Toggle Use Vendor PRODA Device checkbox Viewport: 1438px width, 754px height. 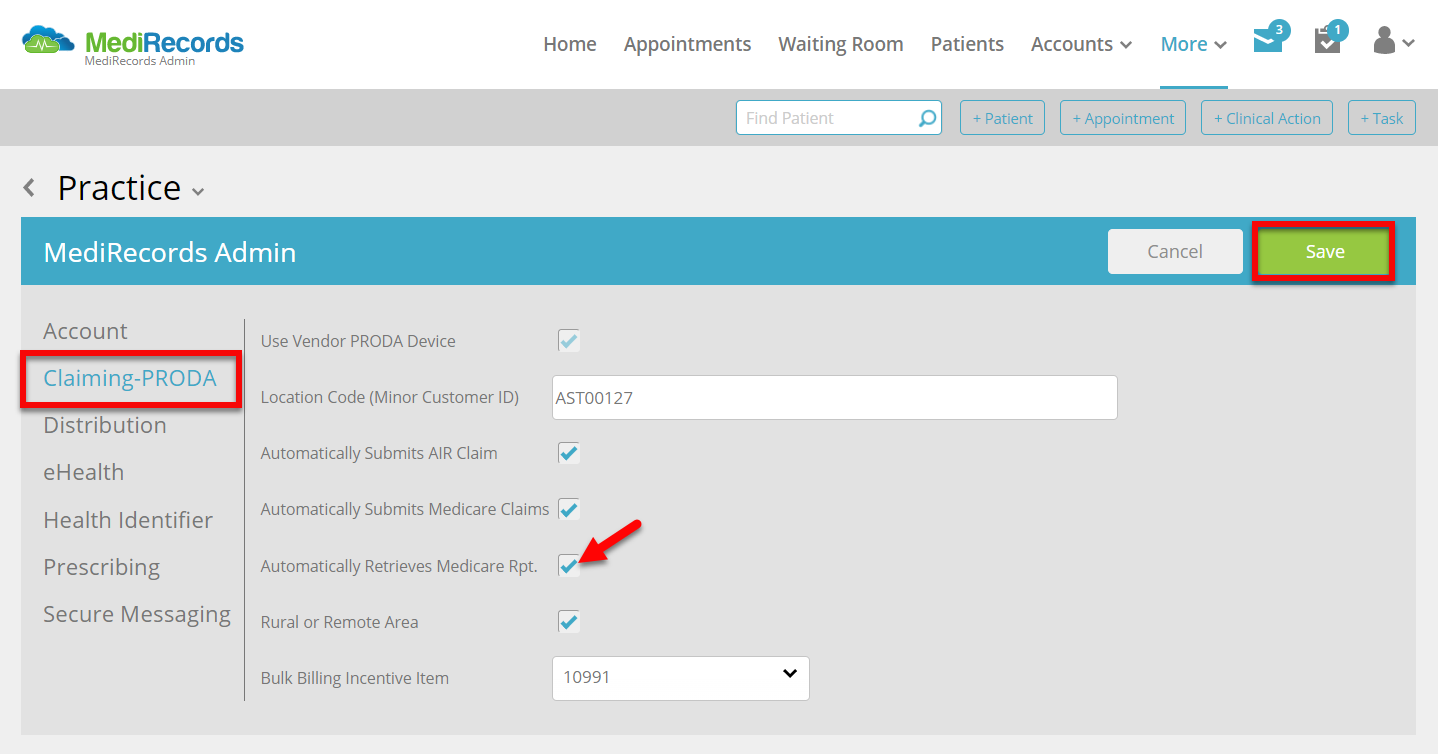pyautogui.click(x=568, y=341)
